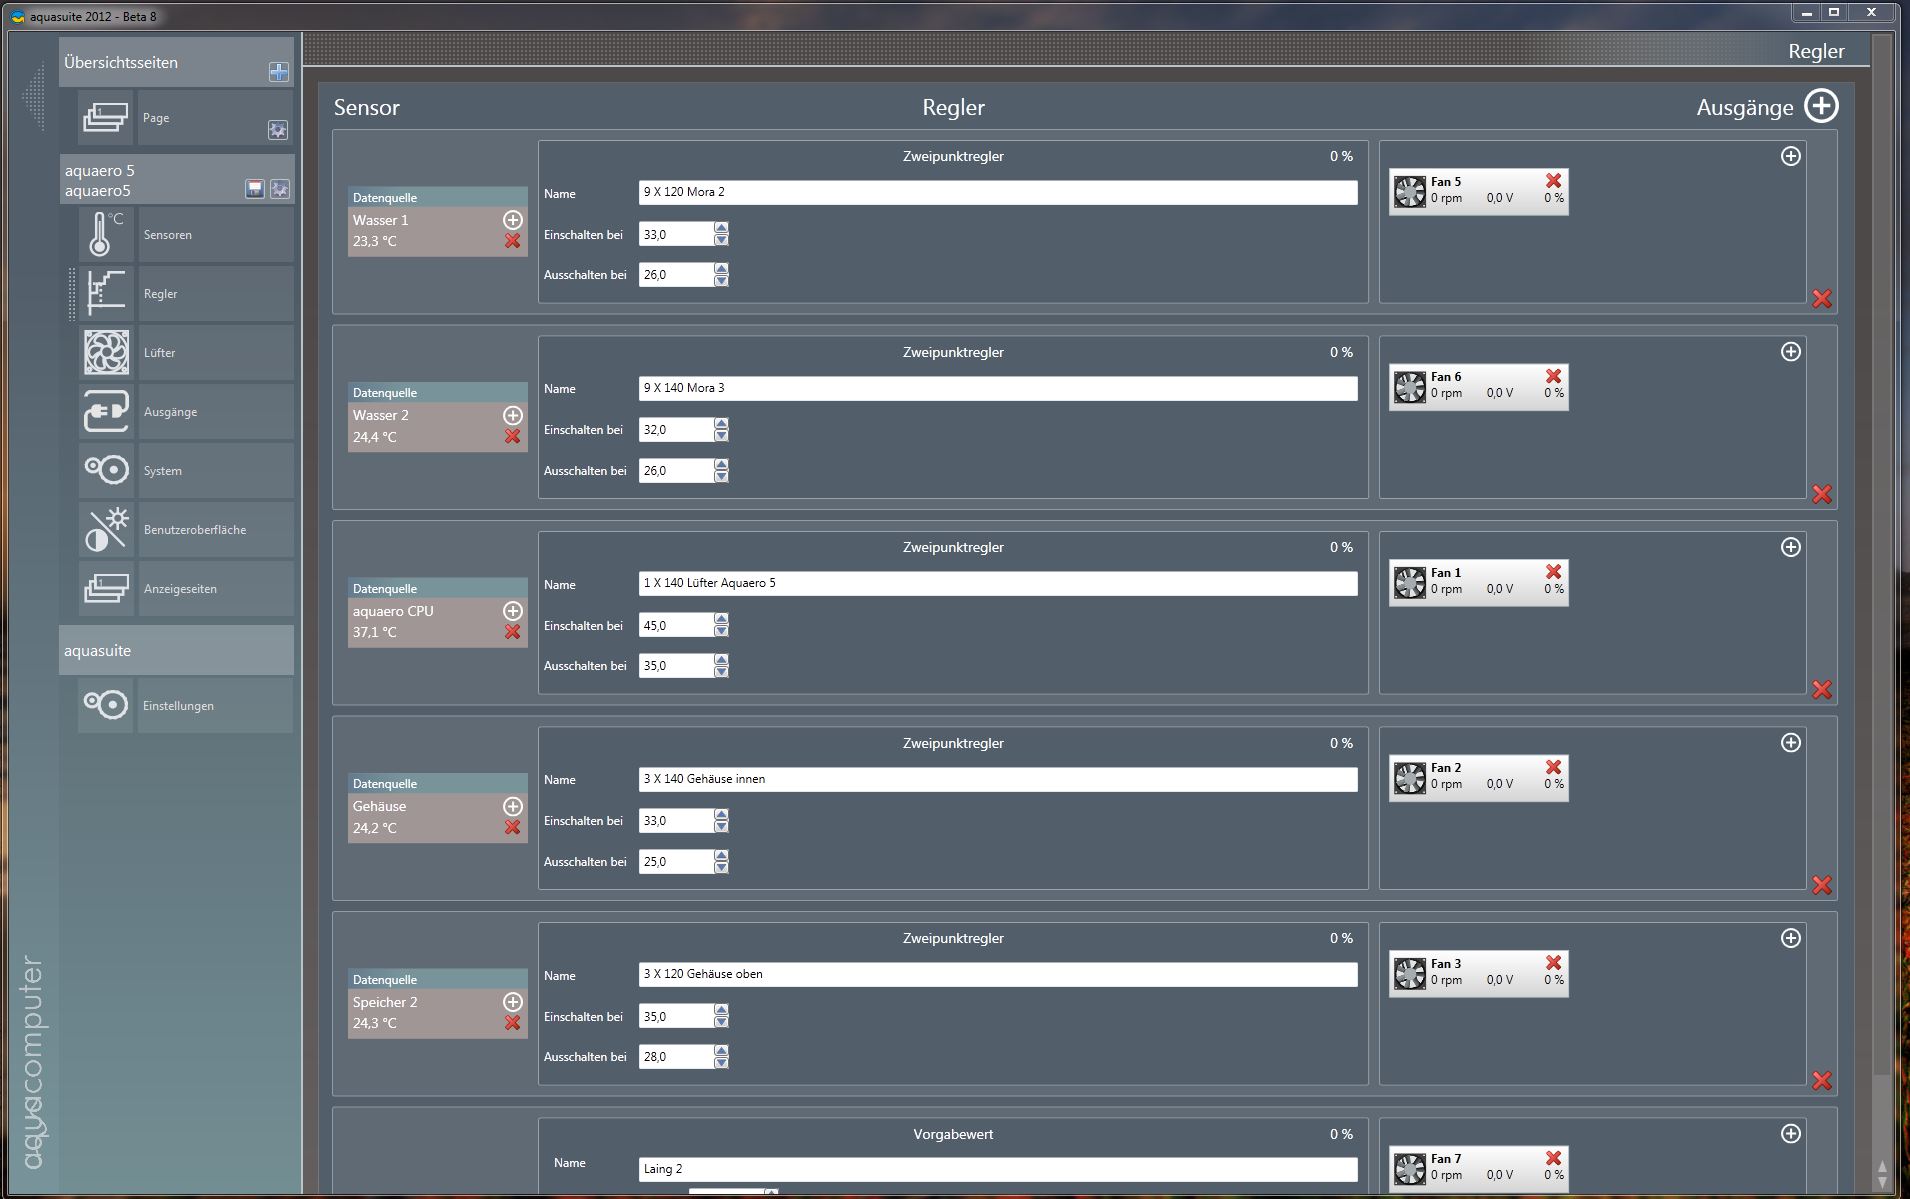Remove Fan 1 output

[1553, 571]
